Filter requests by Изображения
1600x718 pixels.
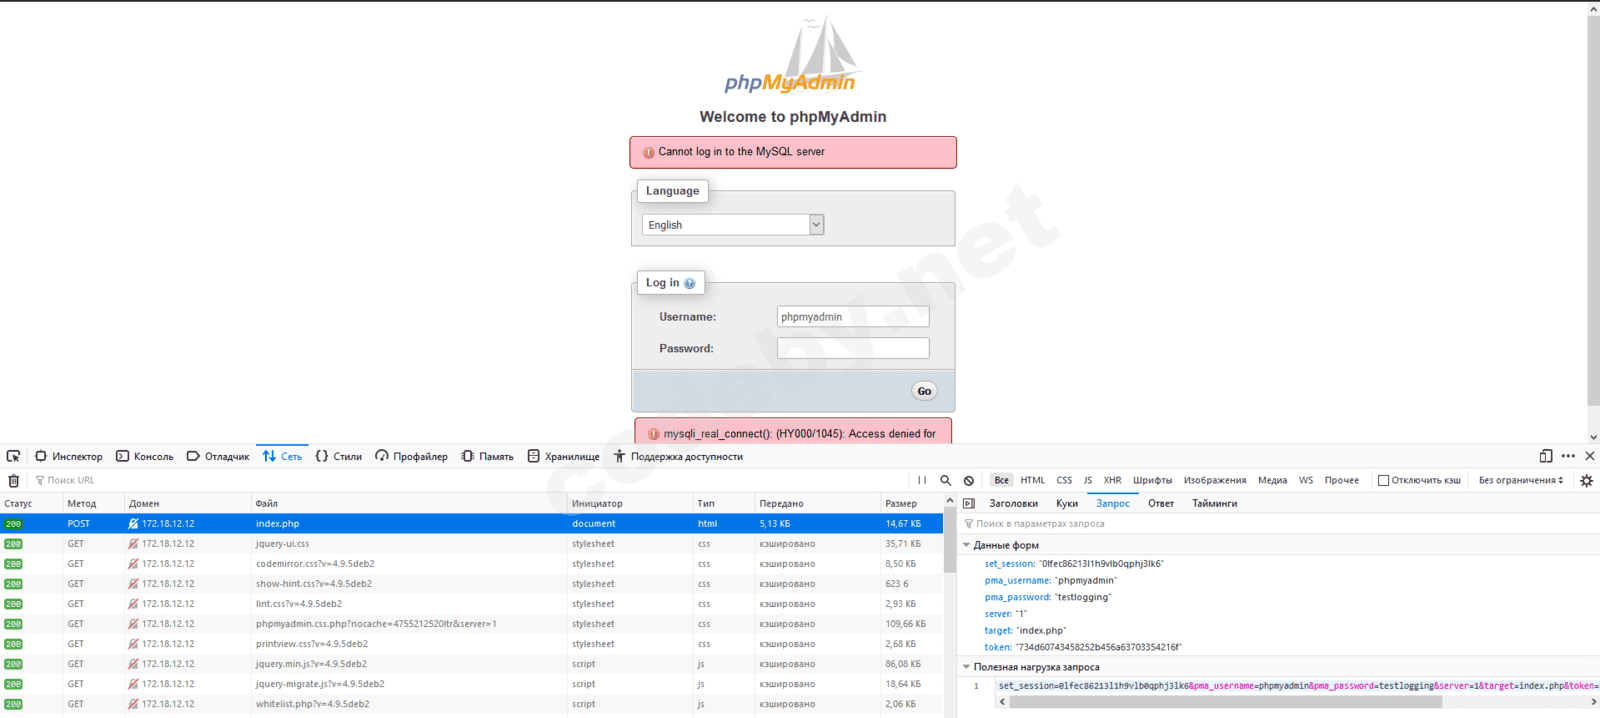1215,481
